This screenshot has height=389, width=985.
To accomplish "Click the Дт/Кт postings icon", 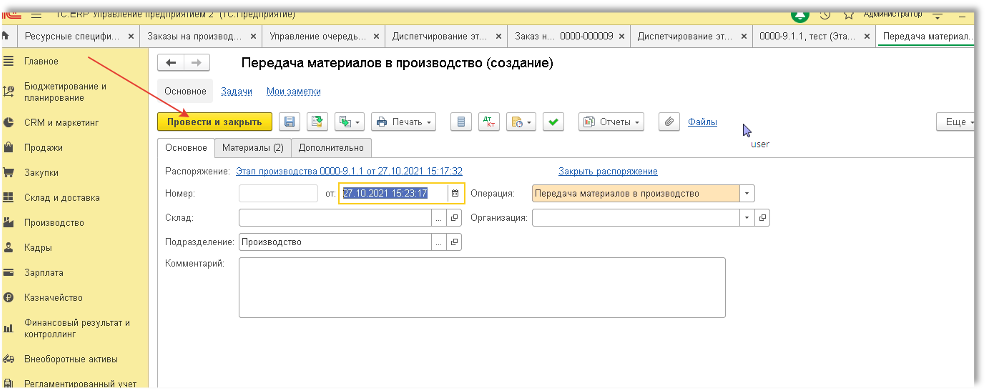I will click(488, 122).
